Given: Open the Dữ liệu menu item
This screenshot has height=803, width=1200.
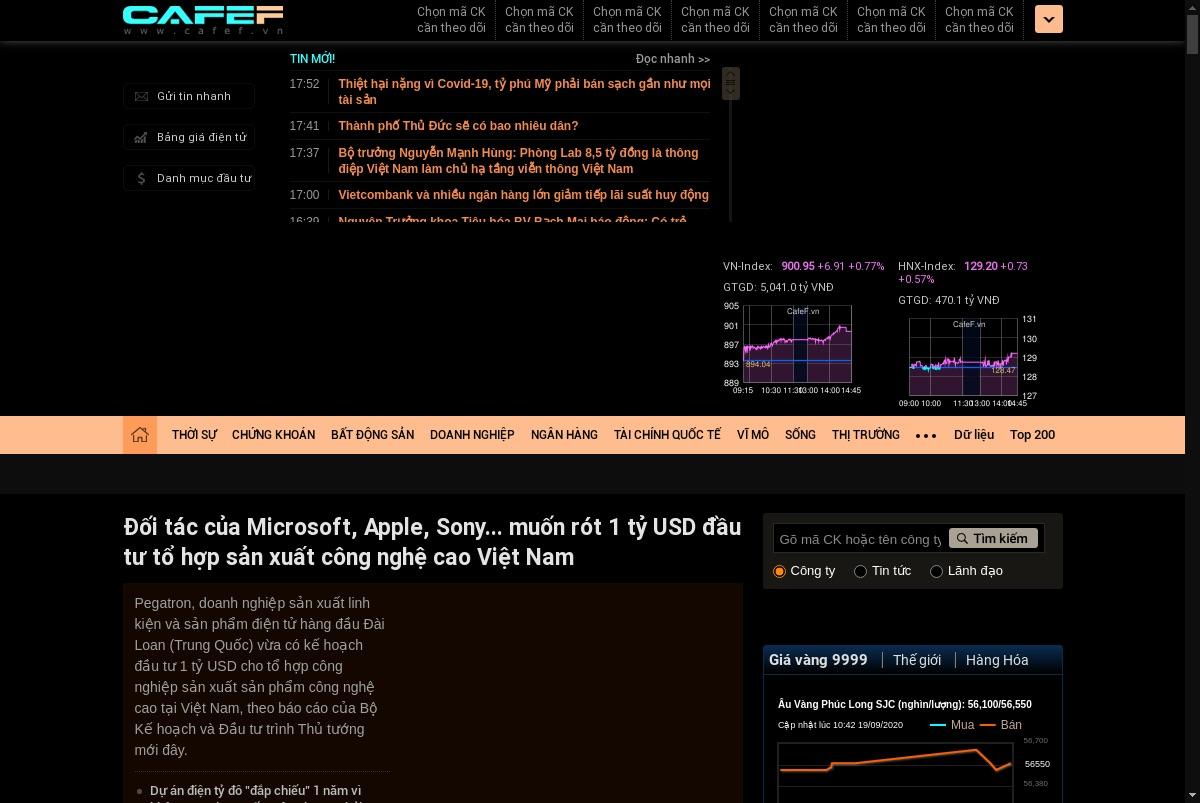Looking at the screenshot, I should [x=974, y=435].
